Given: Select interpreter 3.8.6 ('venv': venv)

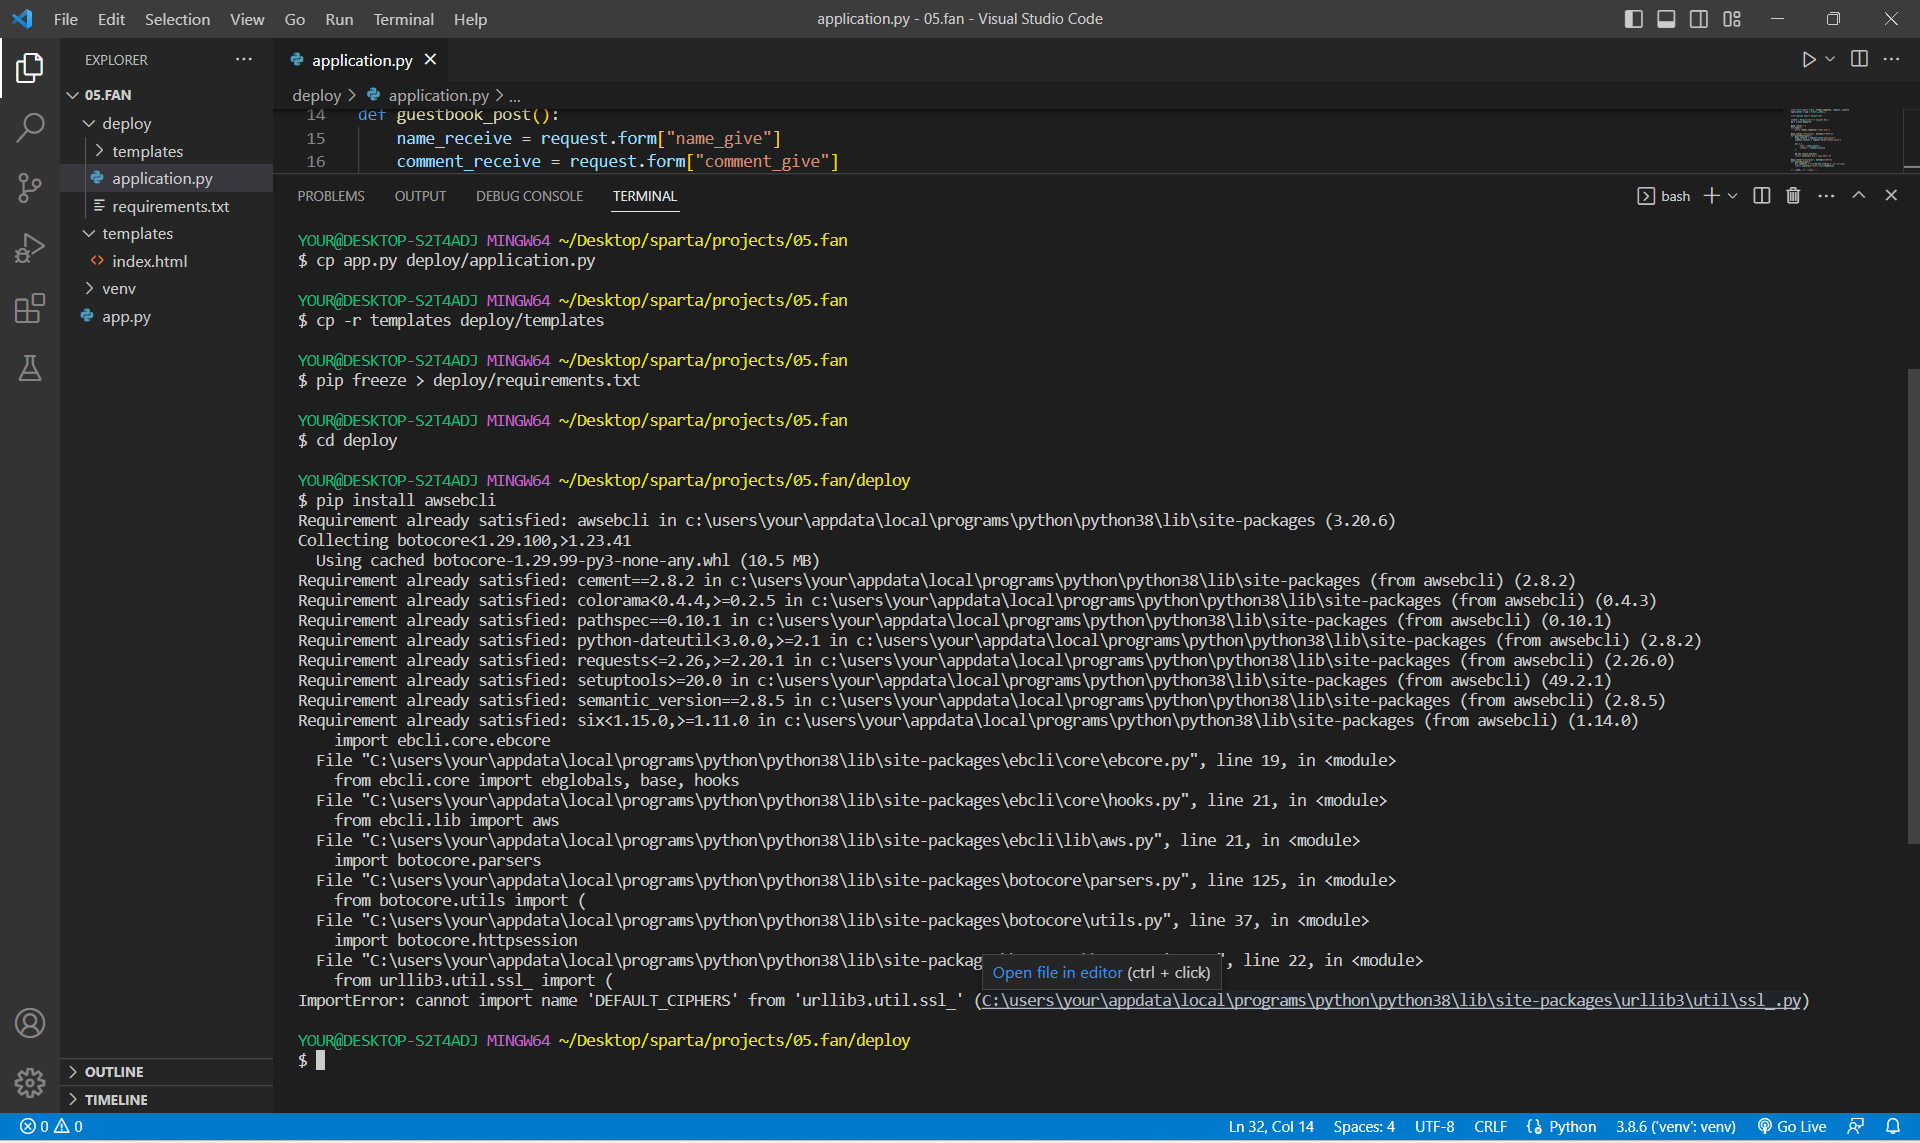Looking at the screenshot, I should 1675,1127.
